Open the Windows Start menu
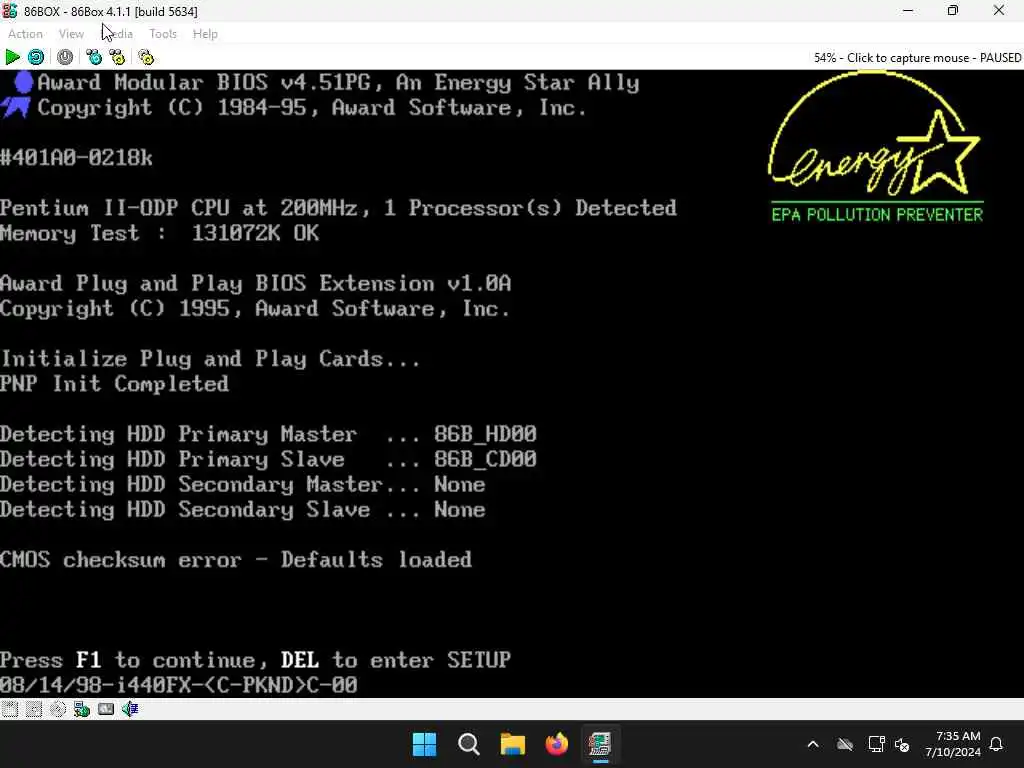Viewport: 1024px width, 768px height. 424,744
